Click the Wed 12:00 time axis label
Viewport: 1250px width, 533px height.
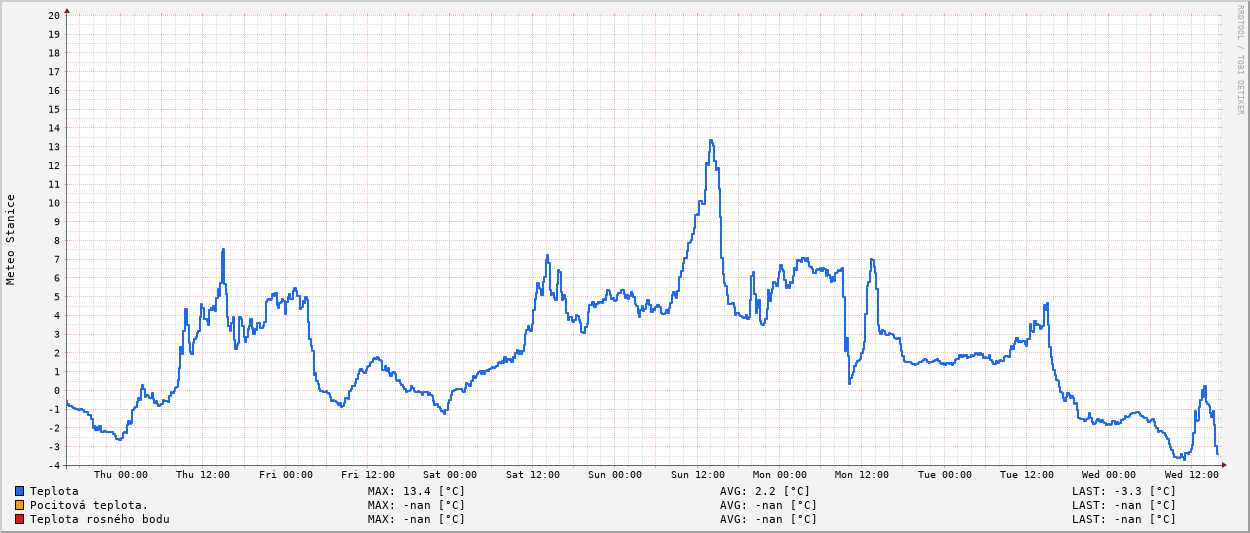coord(1191,475)
